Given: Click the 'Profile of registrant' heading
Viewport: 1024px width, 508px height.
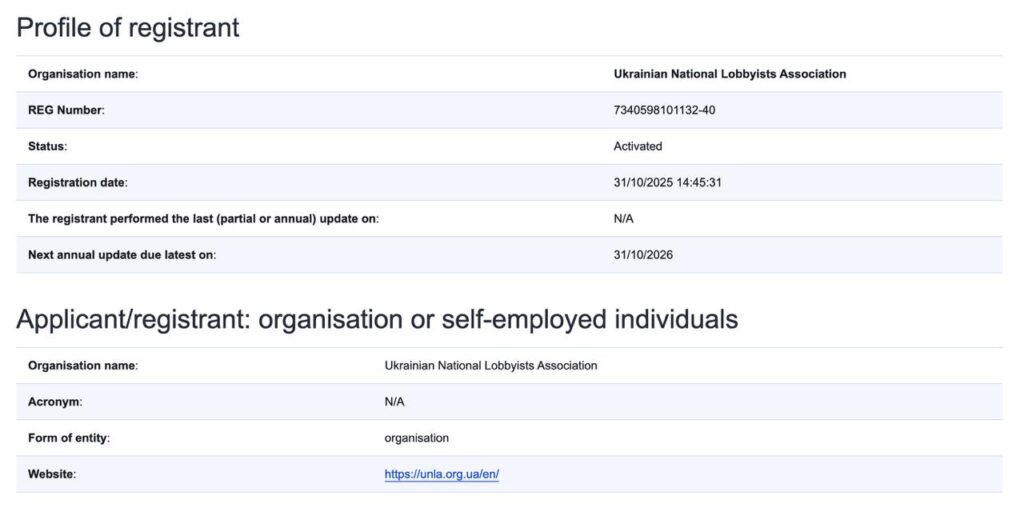Looking at the screenshot, I should click(128, 27).
